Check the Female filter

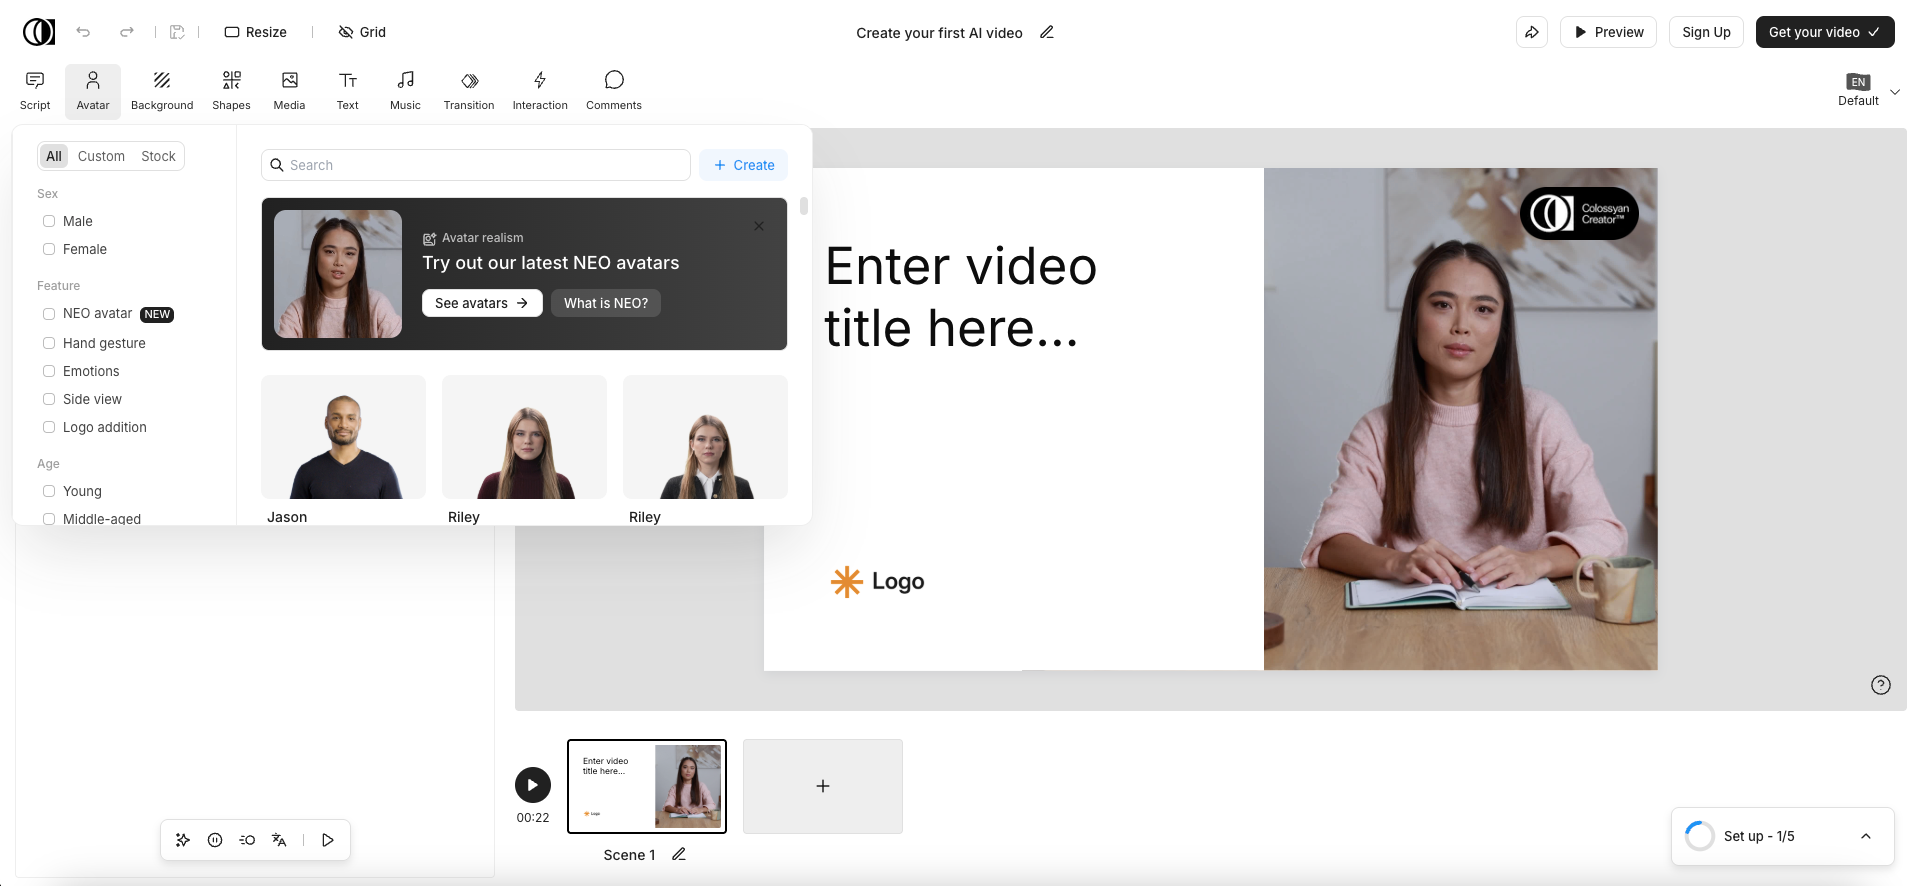[49, 249]
